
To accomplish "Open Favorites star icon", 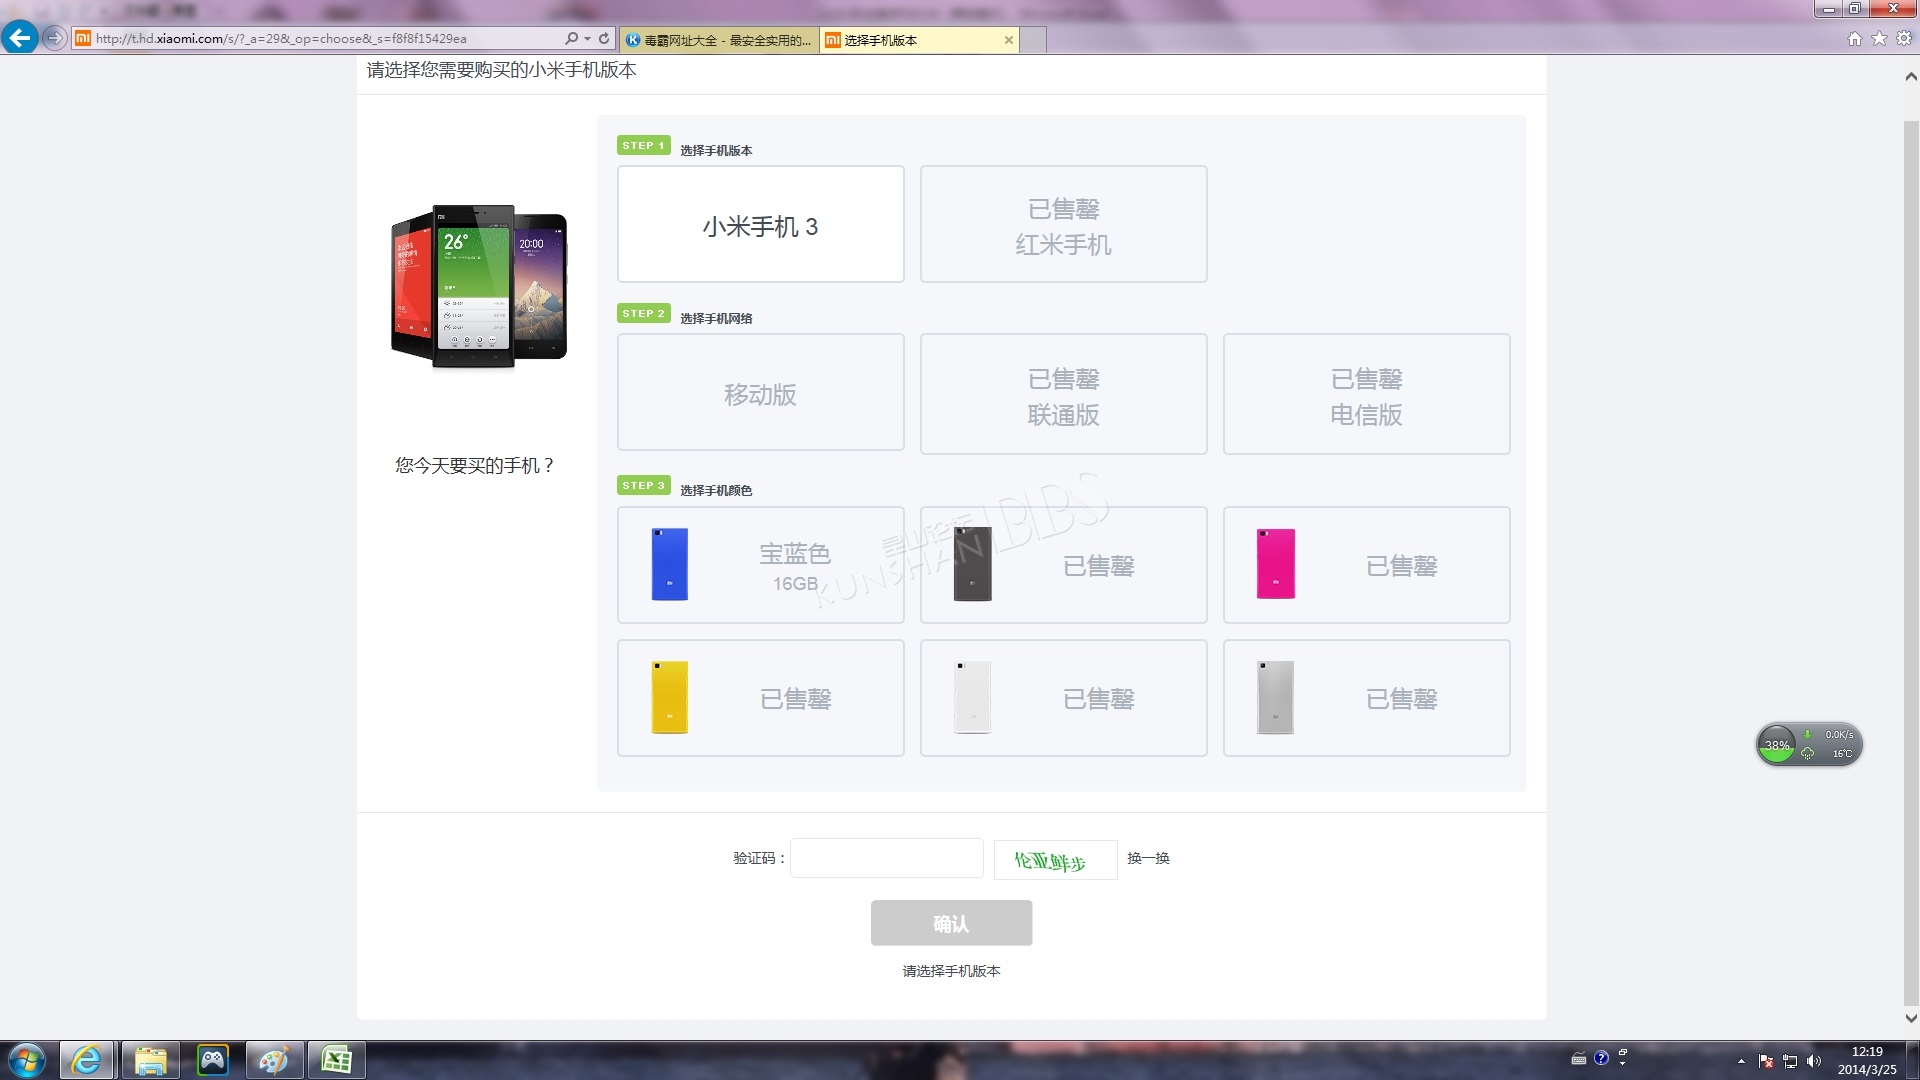I will 1879,38.
